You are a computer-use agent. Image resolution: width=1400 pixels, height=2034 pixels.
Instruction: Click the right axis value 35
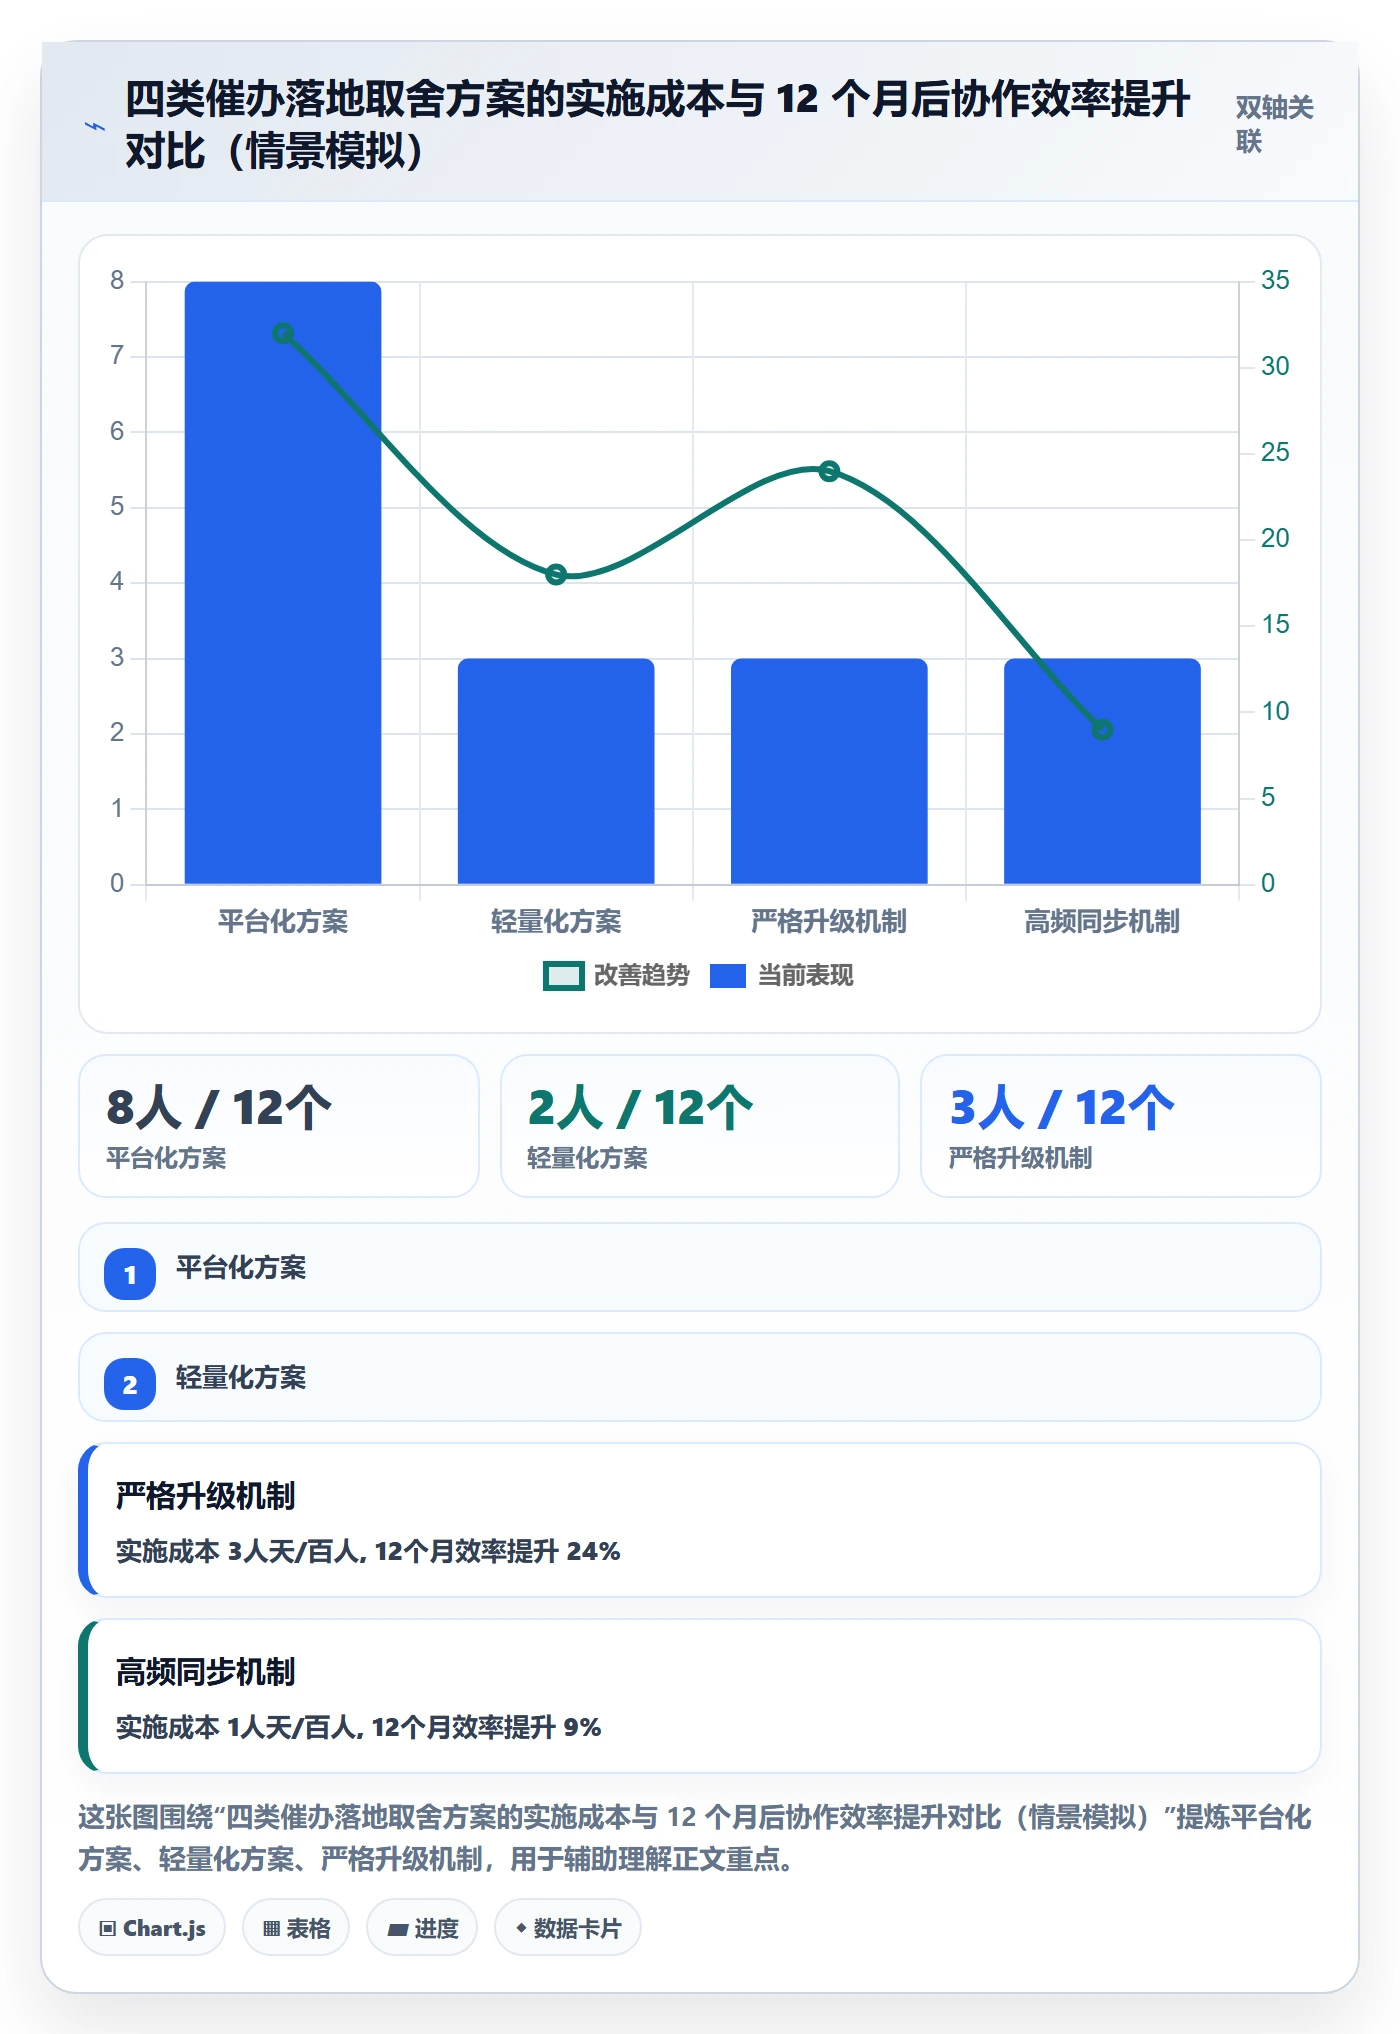pos(1275,280)
